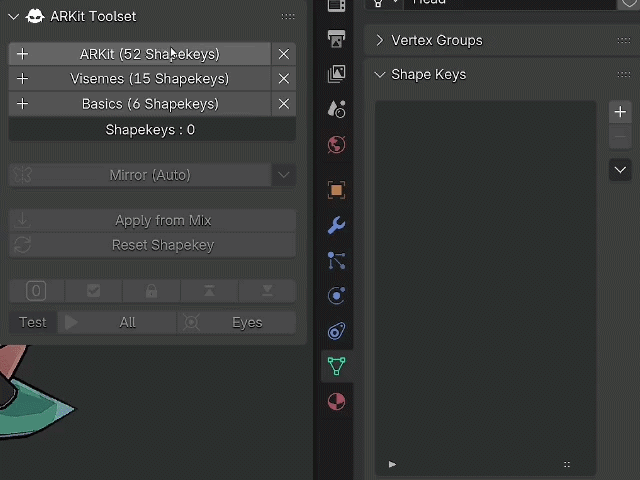Open the Object properties tab
Image resolution: width=640 pixels, height=480 pixels.
click(336, 190)
